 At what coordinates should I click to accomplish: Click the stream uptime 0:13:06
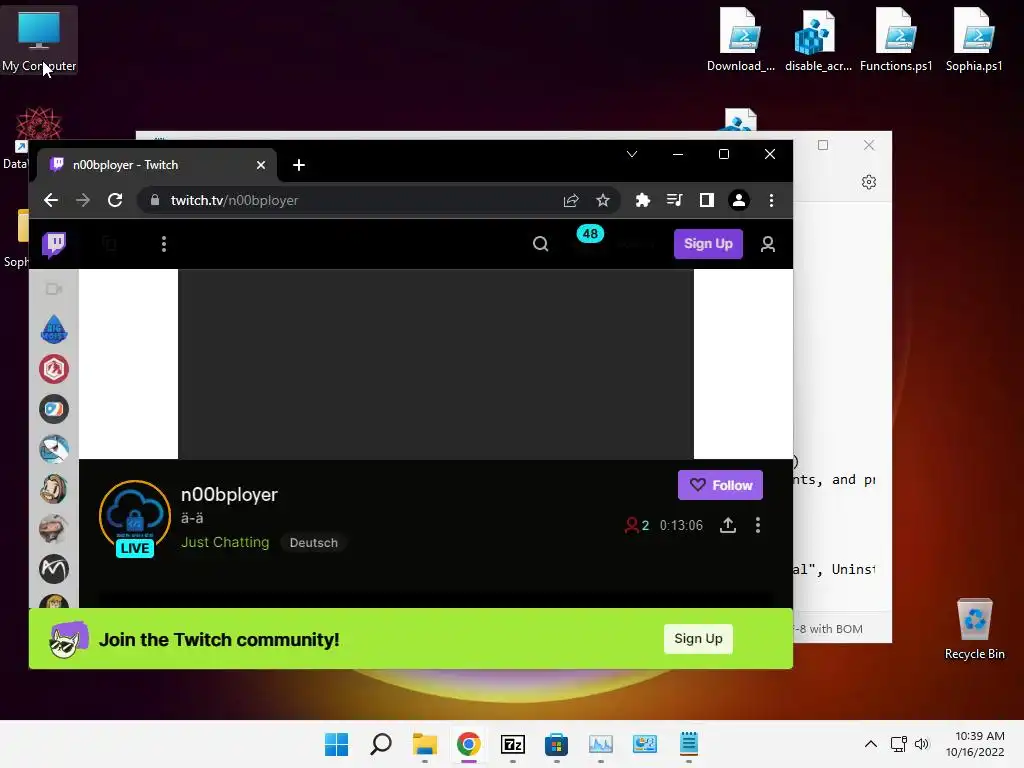681,526
